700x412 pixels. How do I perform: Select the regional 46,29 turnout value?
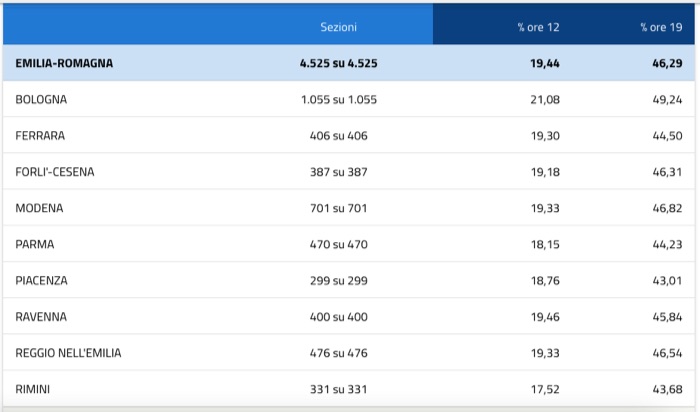click(x=666, y=63)
